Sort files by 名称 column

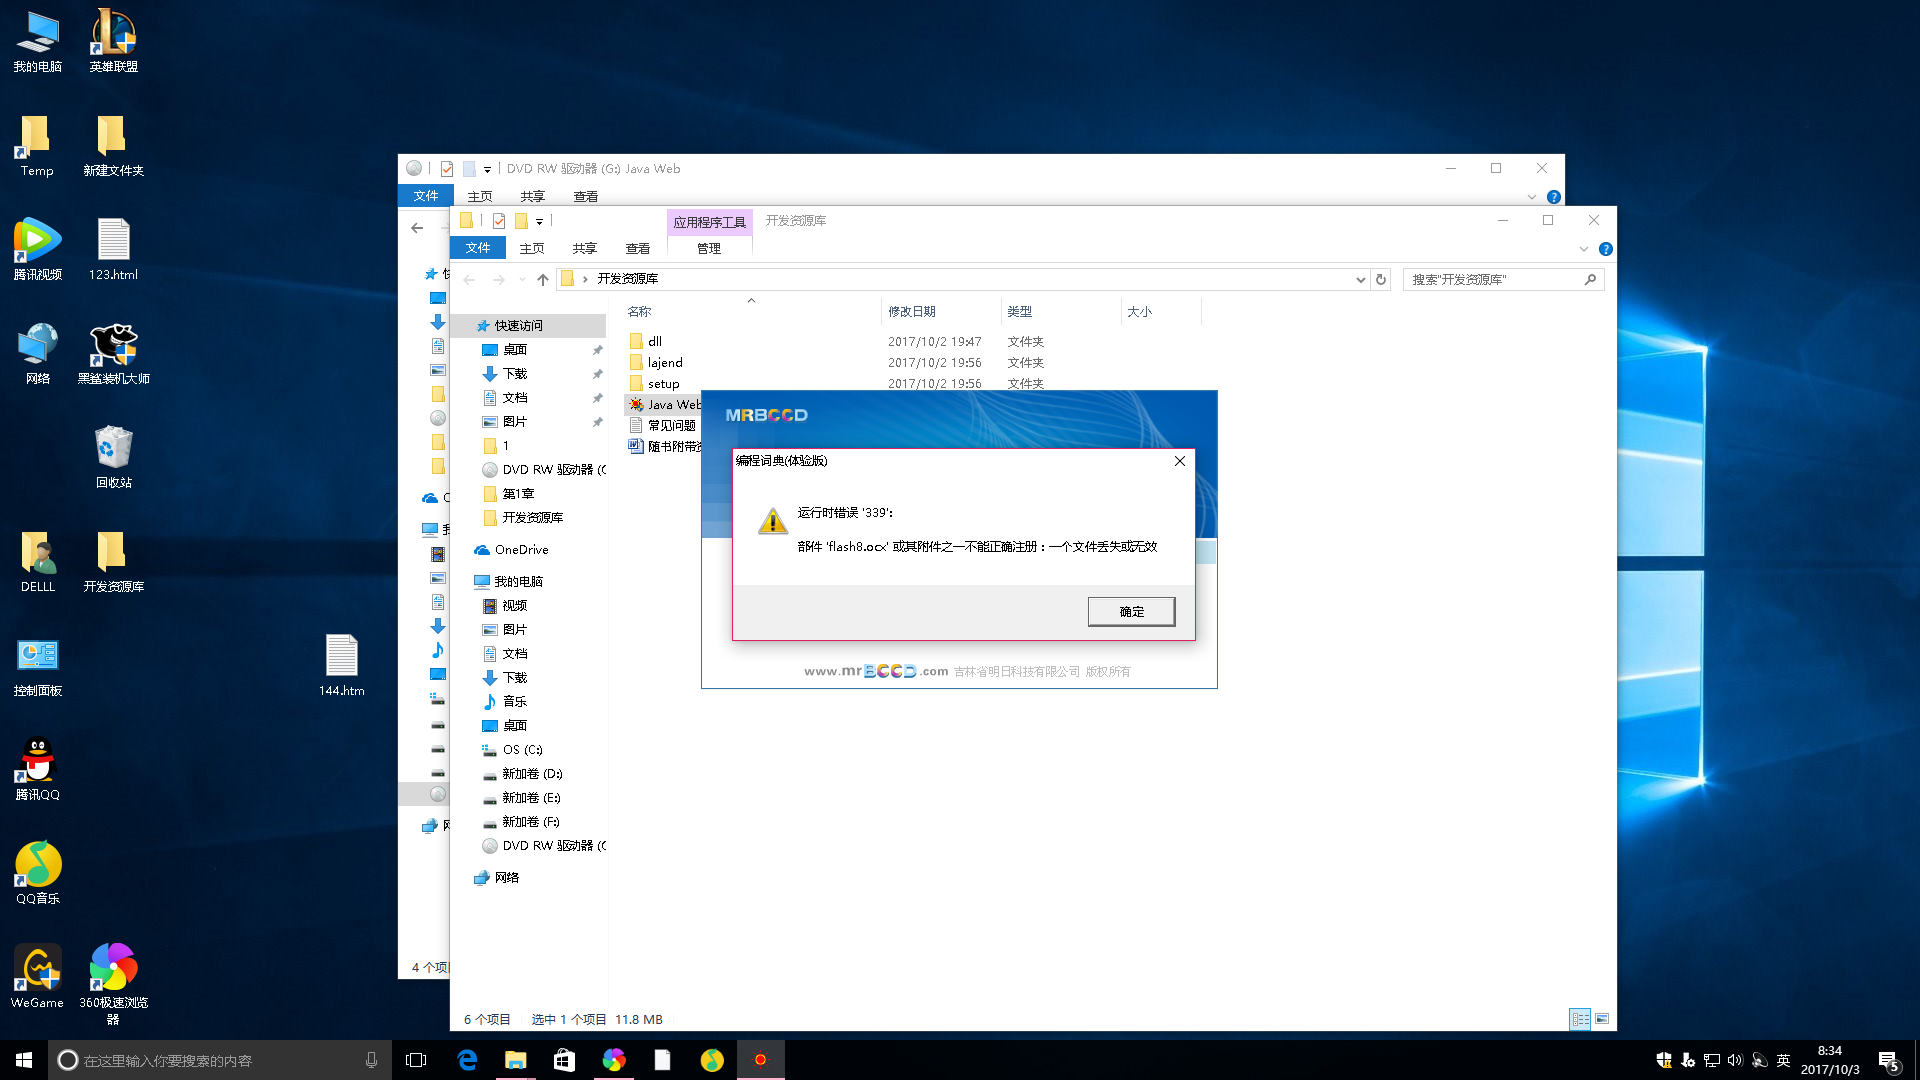(x=639, y=312)
